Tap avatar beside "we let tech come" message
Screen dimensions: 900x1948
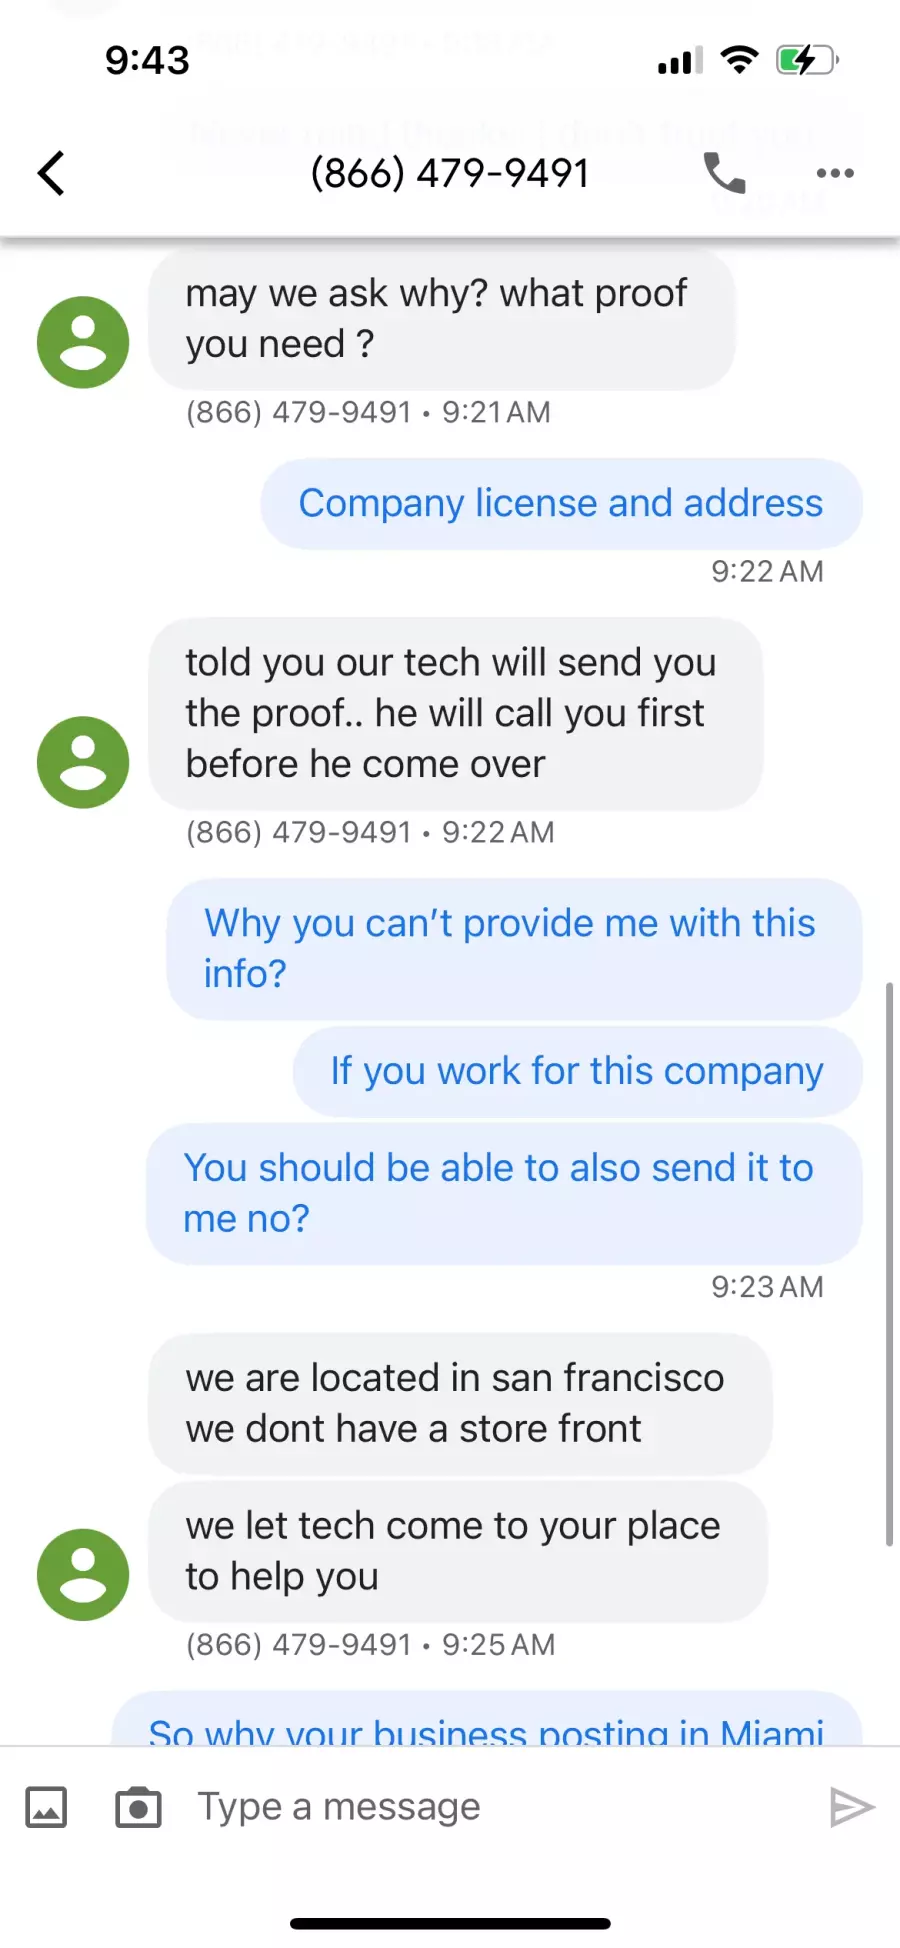click(x=83, y=1574)
